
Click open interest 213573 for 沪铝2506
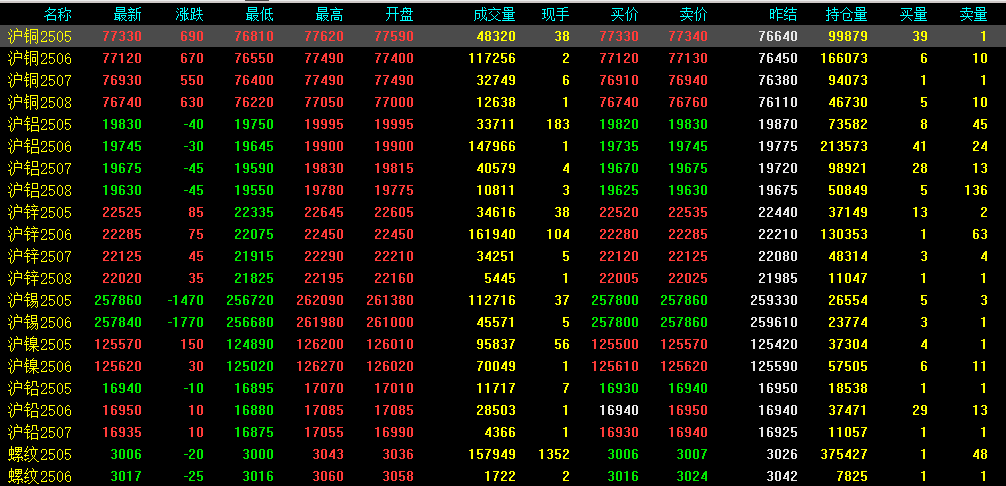[x=844, y=147]
